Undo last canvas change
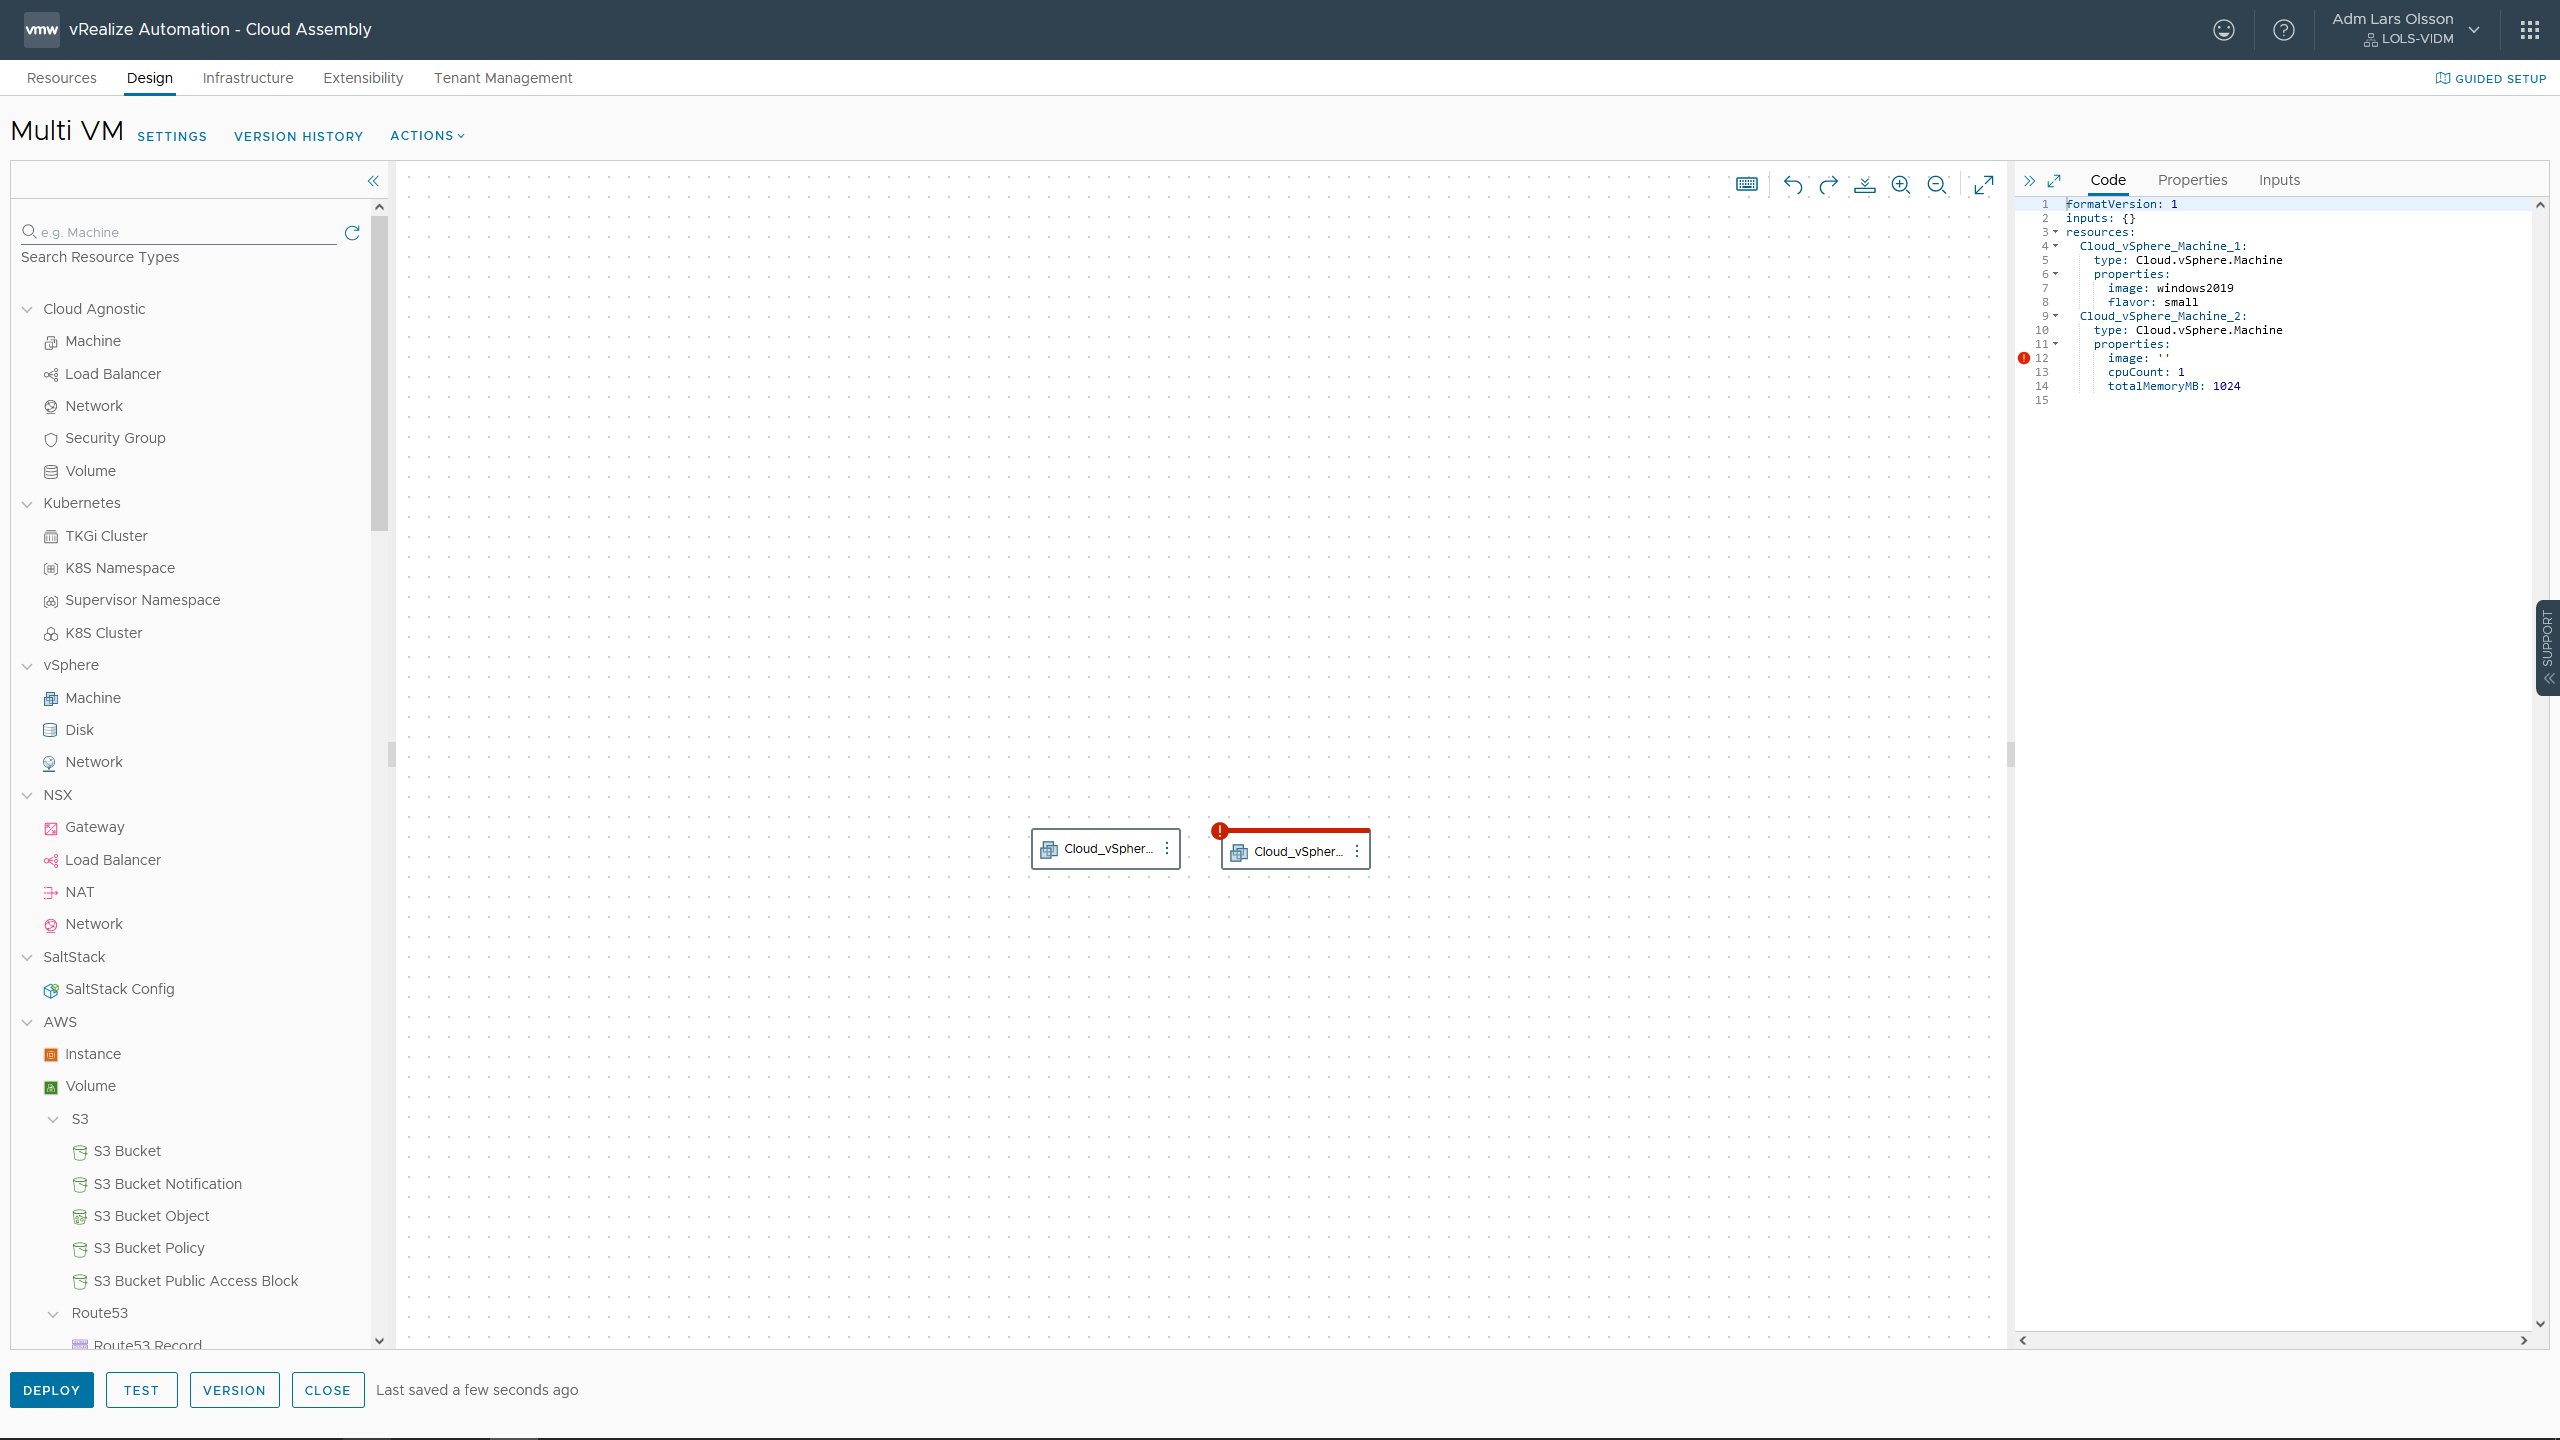The width and height of the screenshot is (2560, 1440). coord(1793,185)
